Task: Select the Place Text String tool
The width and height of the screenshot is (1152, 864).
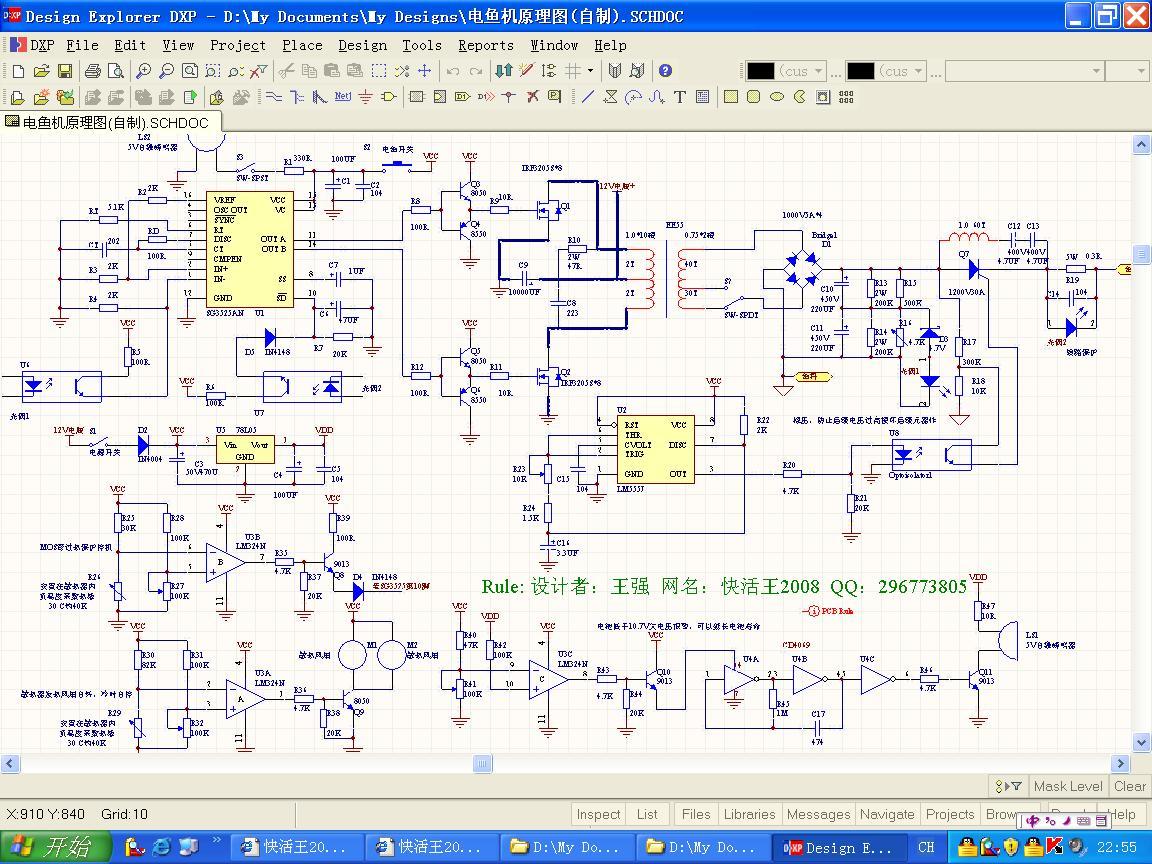Action: (680, 97)
